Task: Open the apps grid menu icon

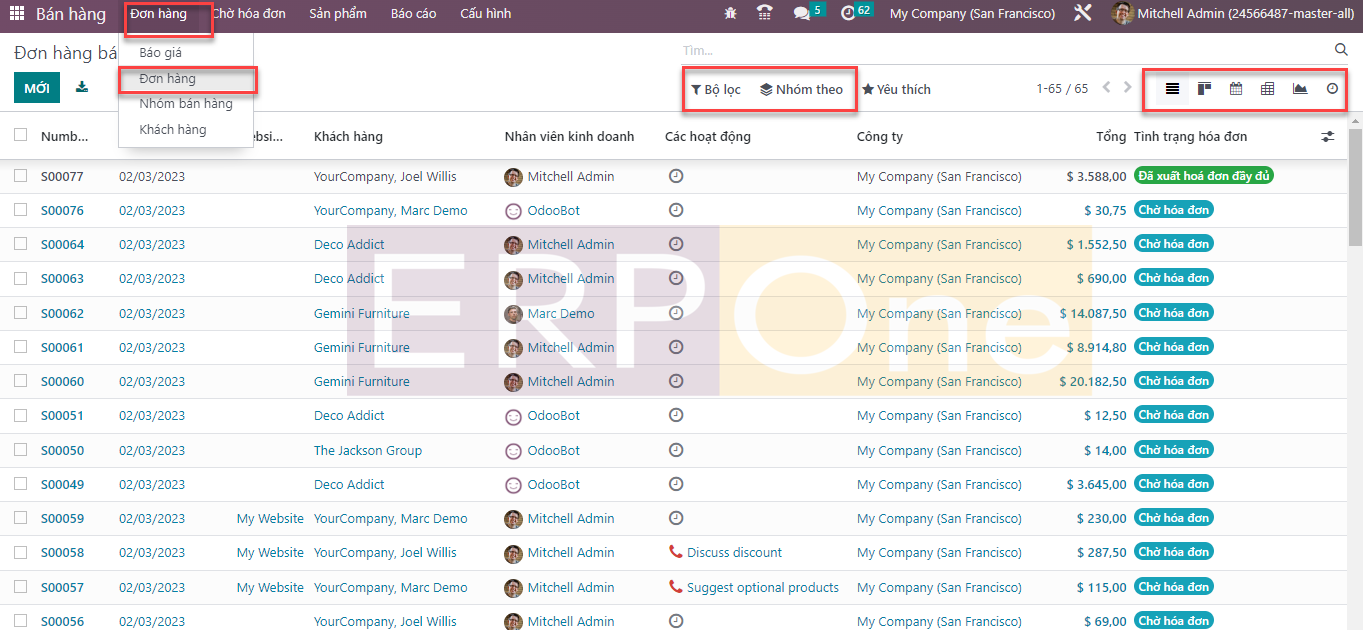Action: (x=18, y=14)
